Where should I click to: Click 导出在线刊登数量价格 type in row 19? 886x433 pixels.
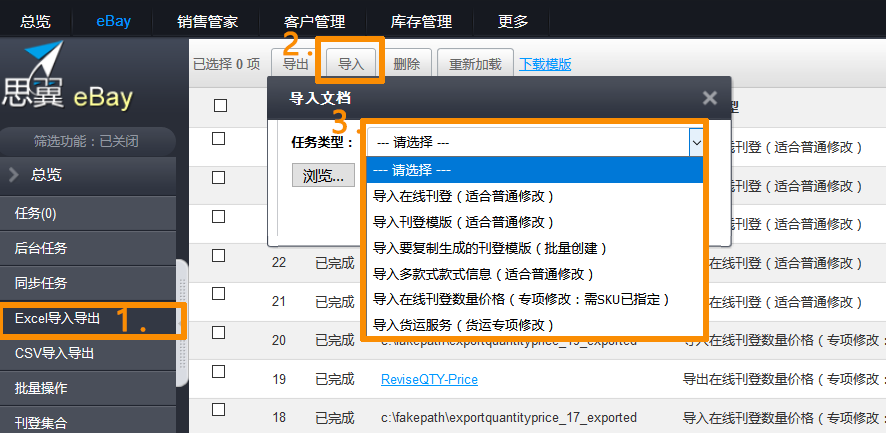tap(784, 379)
